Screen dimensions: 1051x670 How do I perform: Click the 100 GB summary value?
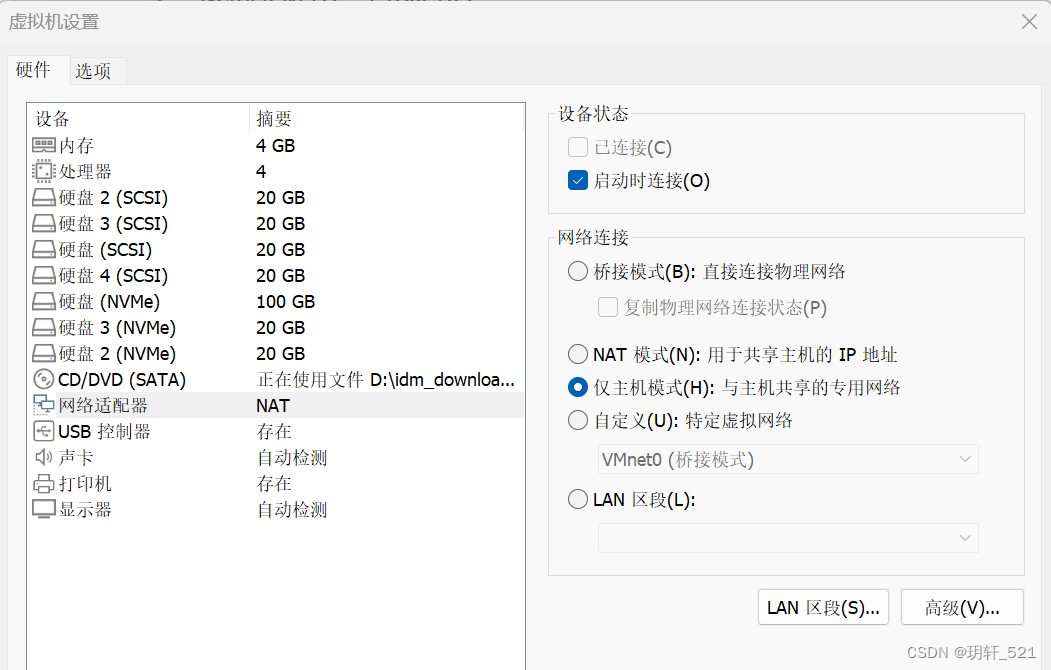pyautogui.click(x=286, y=302)
